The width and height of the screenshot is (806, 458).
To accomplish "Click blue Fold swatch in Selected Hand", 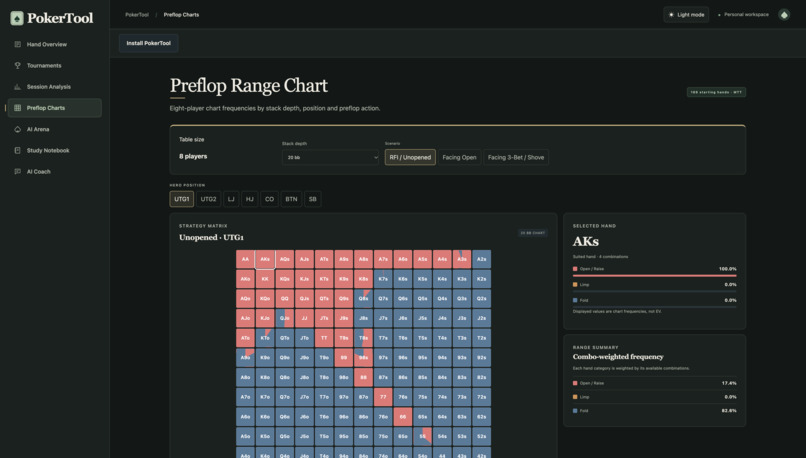I will click(575, 300).
